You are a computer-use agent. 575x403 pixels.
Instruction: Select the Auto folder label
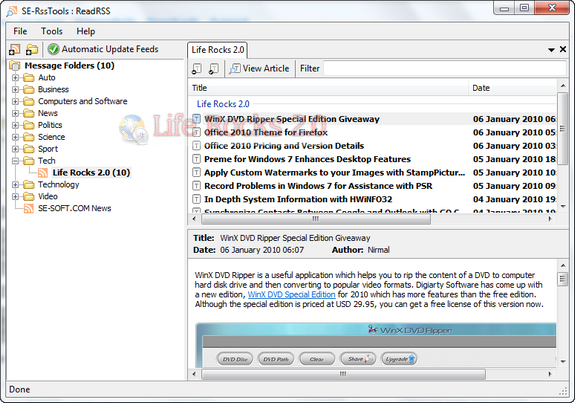coord(47,78)
